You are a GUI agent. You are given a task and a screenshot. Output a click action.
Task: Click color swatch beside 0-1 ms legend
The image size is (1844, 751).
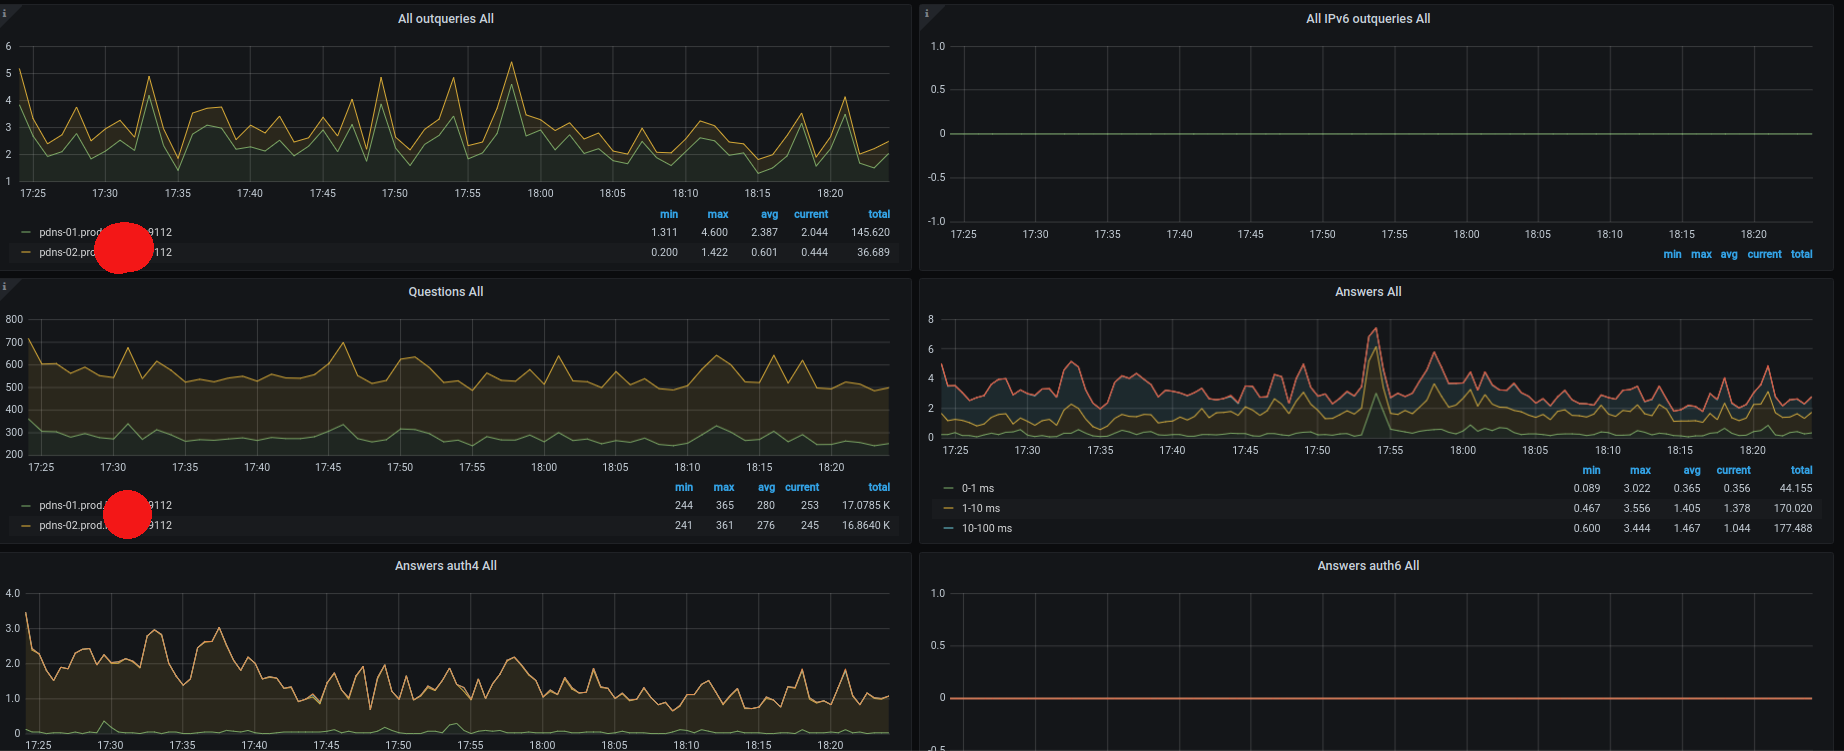click(x=948, y=488)
